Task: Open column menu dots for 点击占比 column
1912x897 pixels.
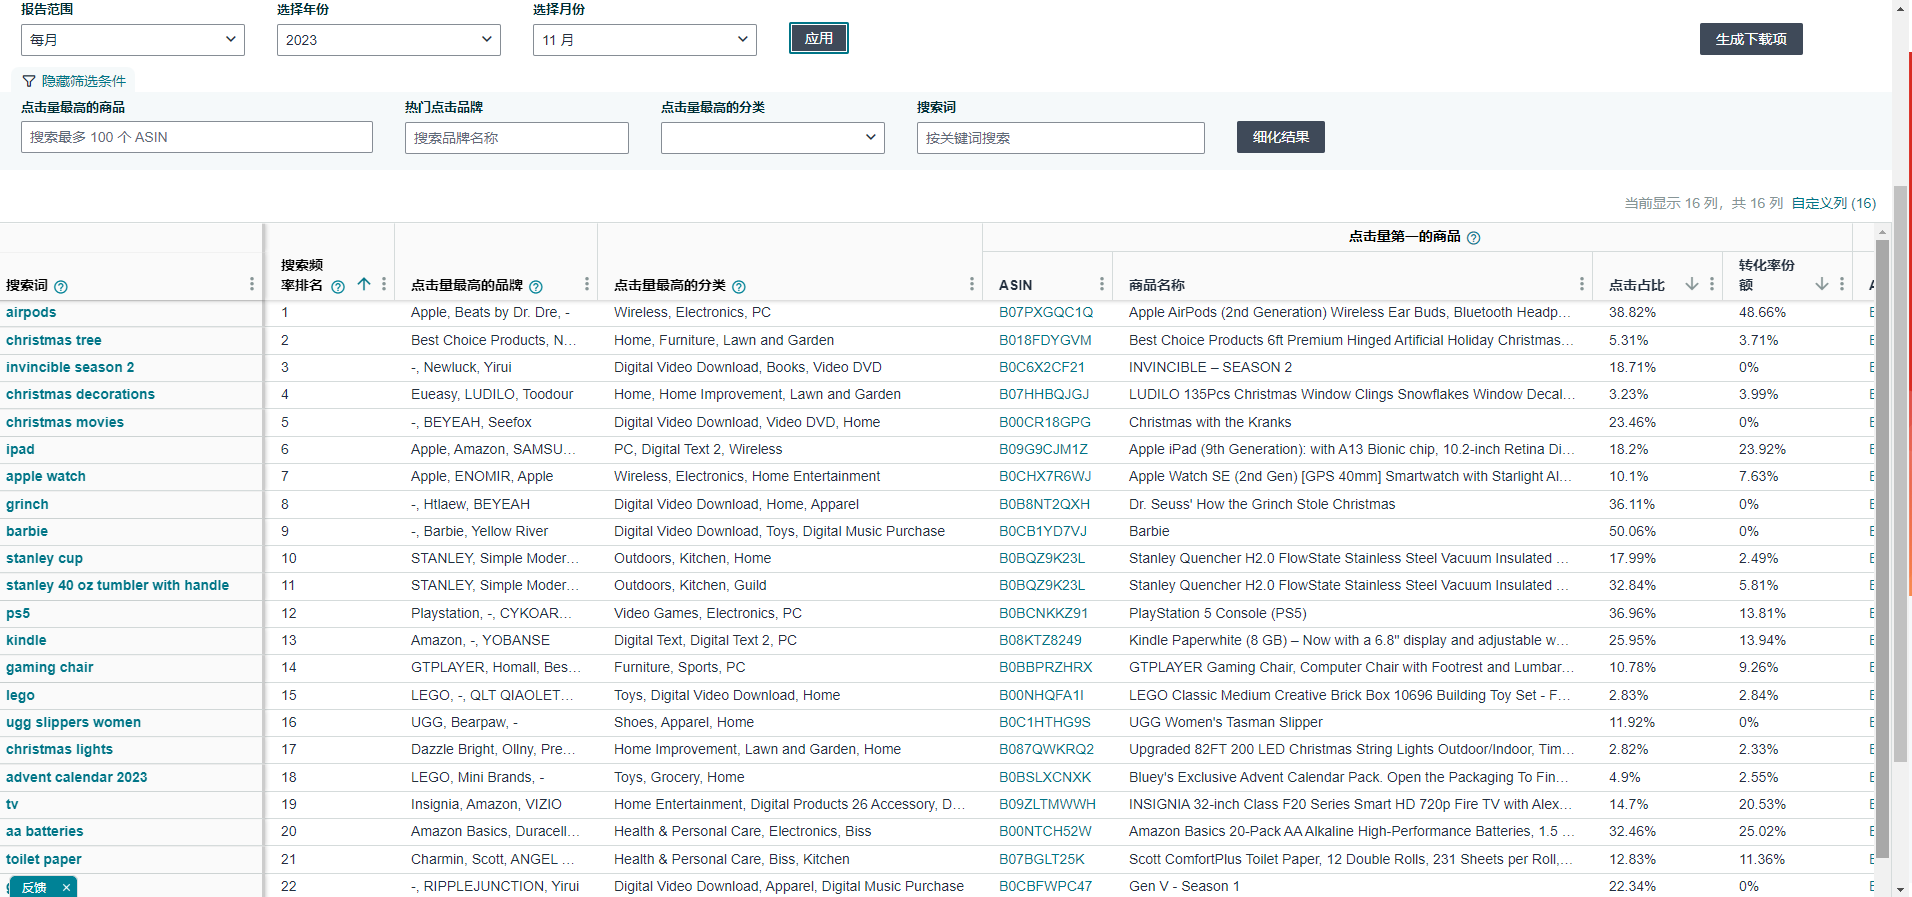Action: point(1712,285)
